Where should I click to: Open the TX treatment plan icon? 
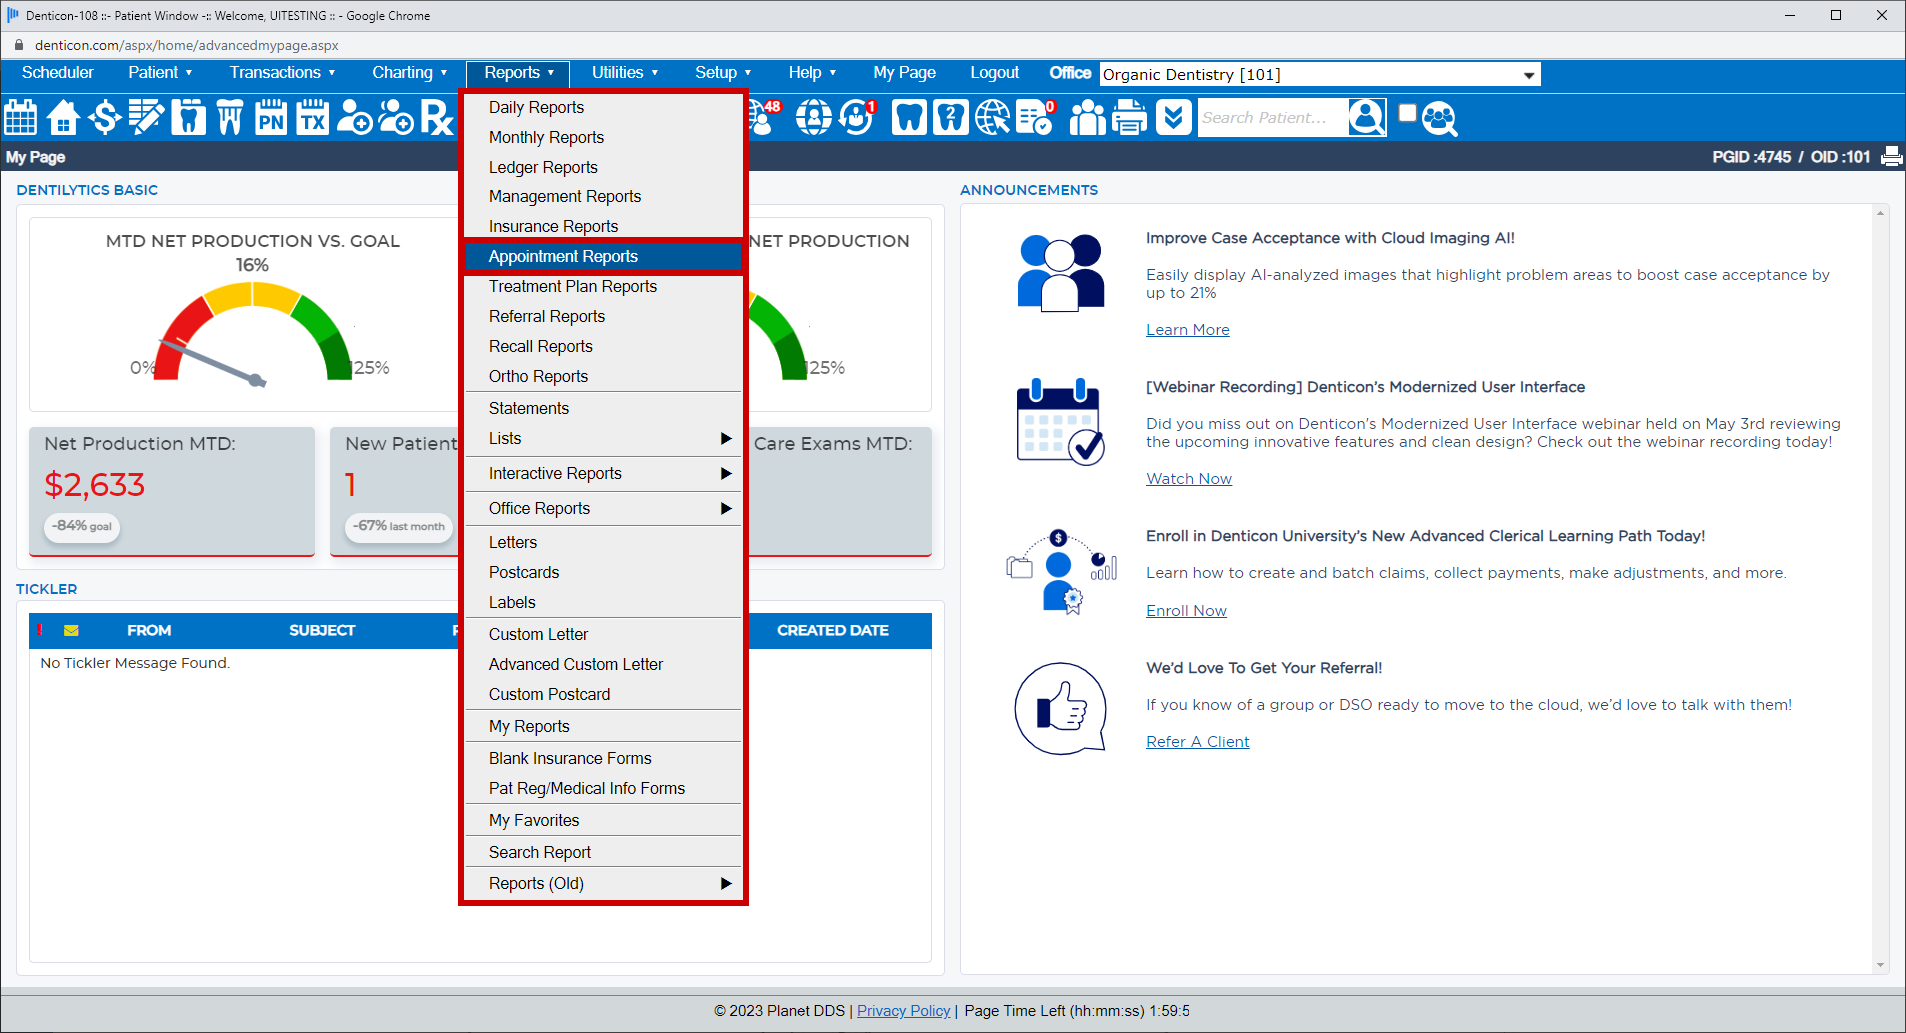313,117
